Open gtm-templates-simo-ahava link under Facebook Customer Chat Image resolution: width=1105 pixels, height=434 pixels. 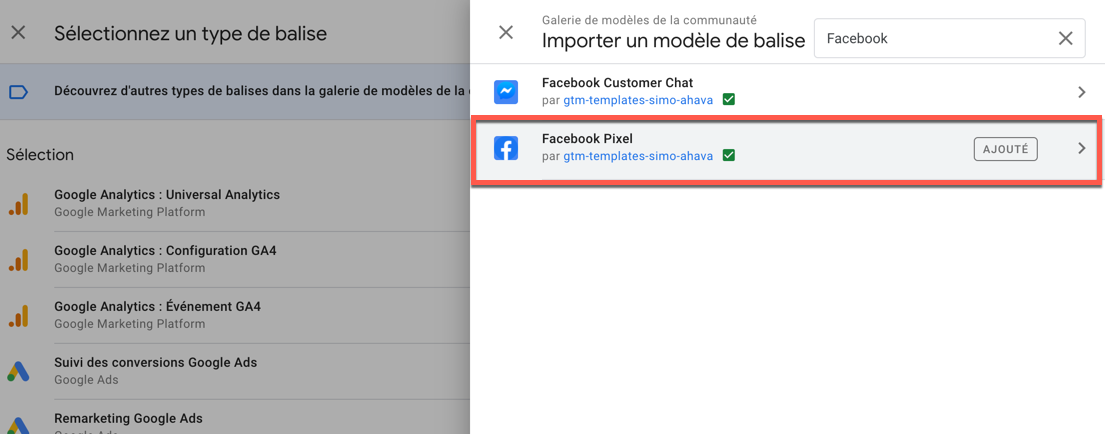click(x=638, y=100)
